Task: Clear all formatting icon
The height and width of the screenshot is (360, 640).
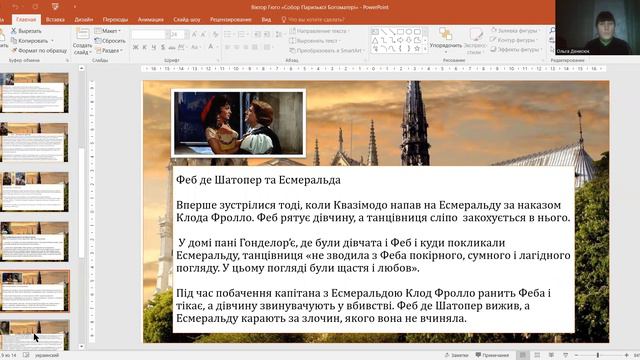Action: 215,34
